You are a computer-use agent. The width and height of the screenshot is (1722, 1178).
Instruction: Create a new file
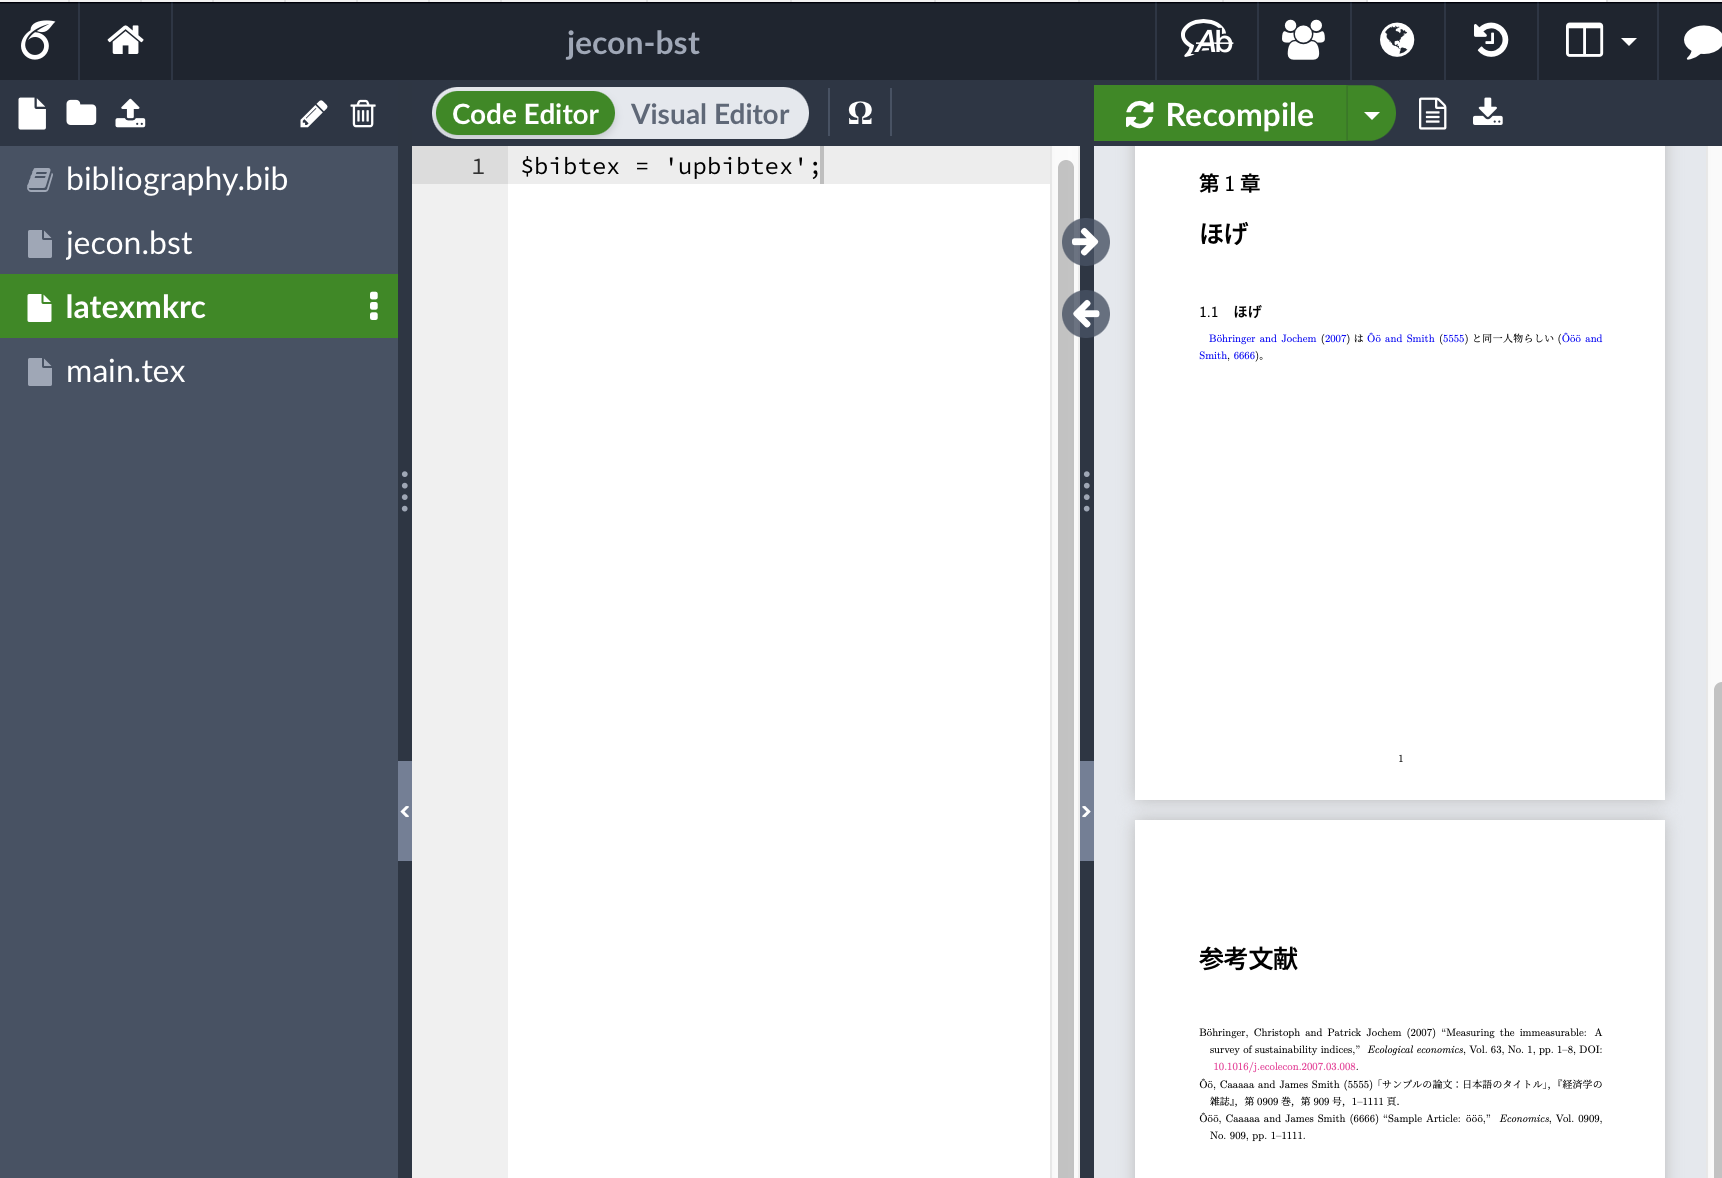(32, 114)
